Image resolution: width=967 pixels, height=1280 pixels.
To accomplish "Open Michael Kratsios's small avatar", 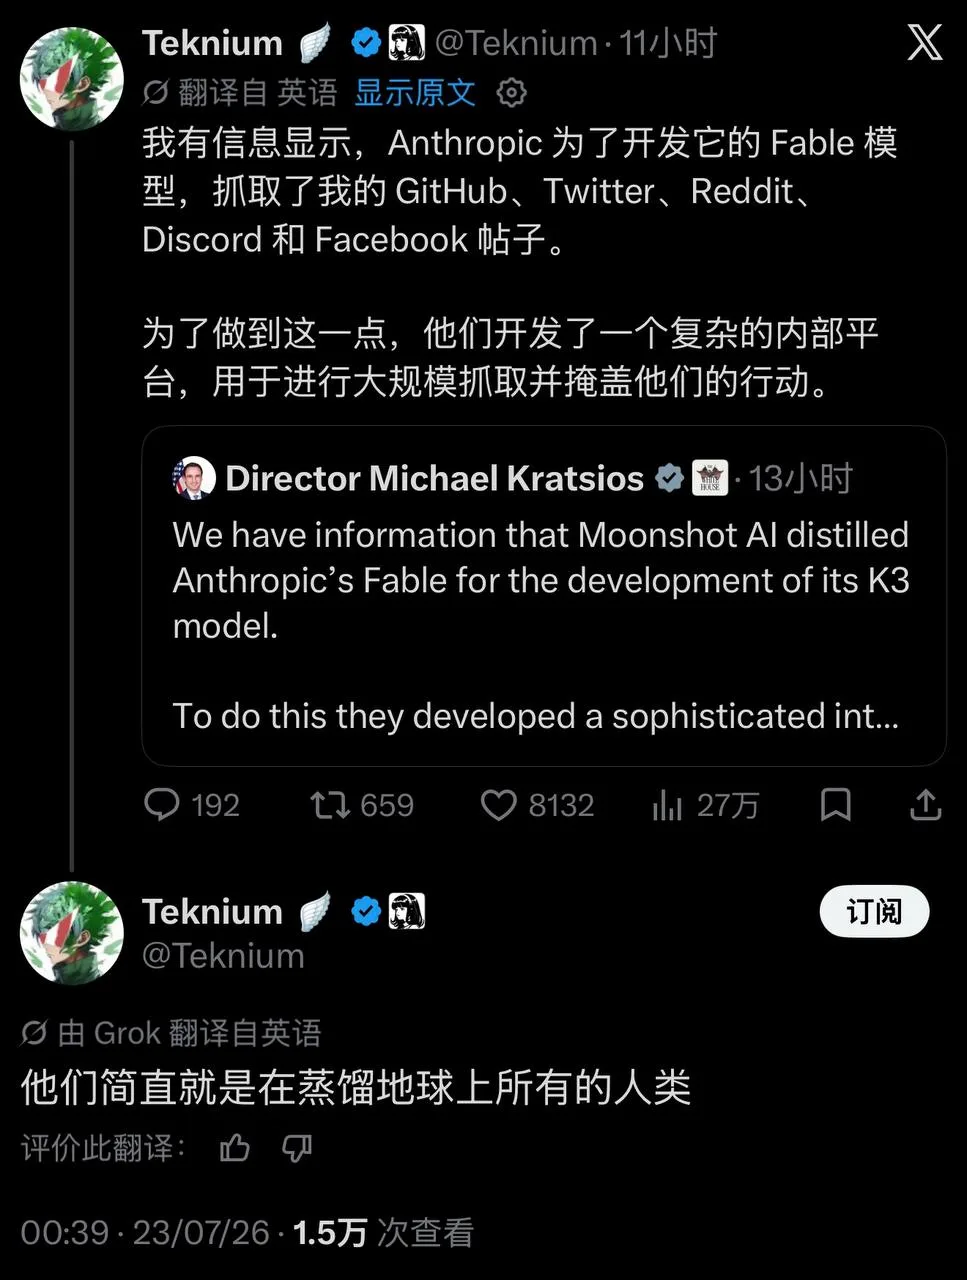I will point(194,478).
